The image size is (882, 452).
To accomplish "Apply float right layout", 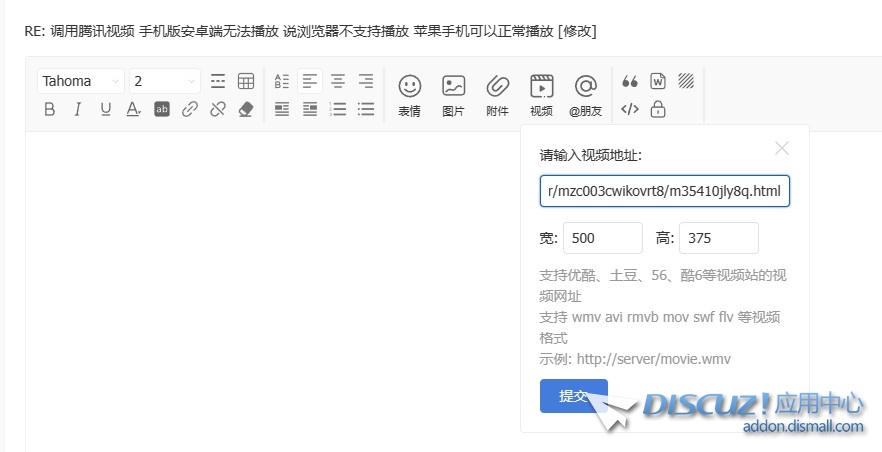I will click(310, 109).
